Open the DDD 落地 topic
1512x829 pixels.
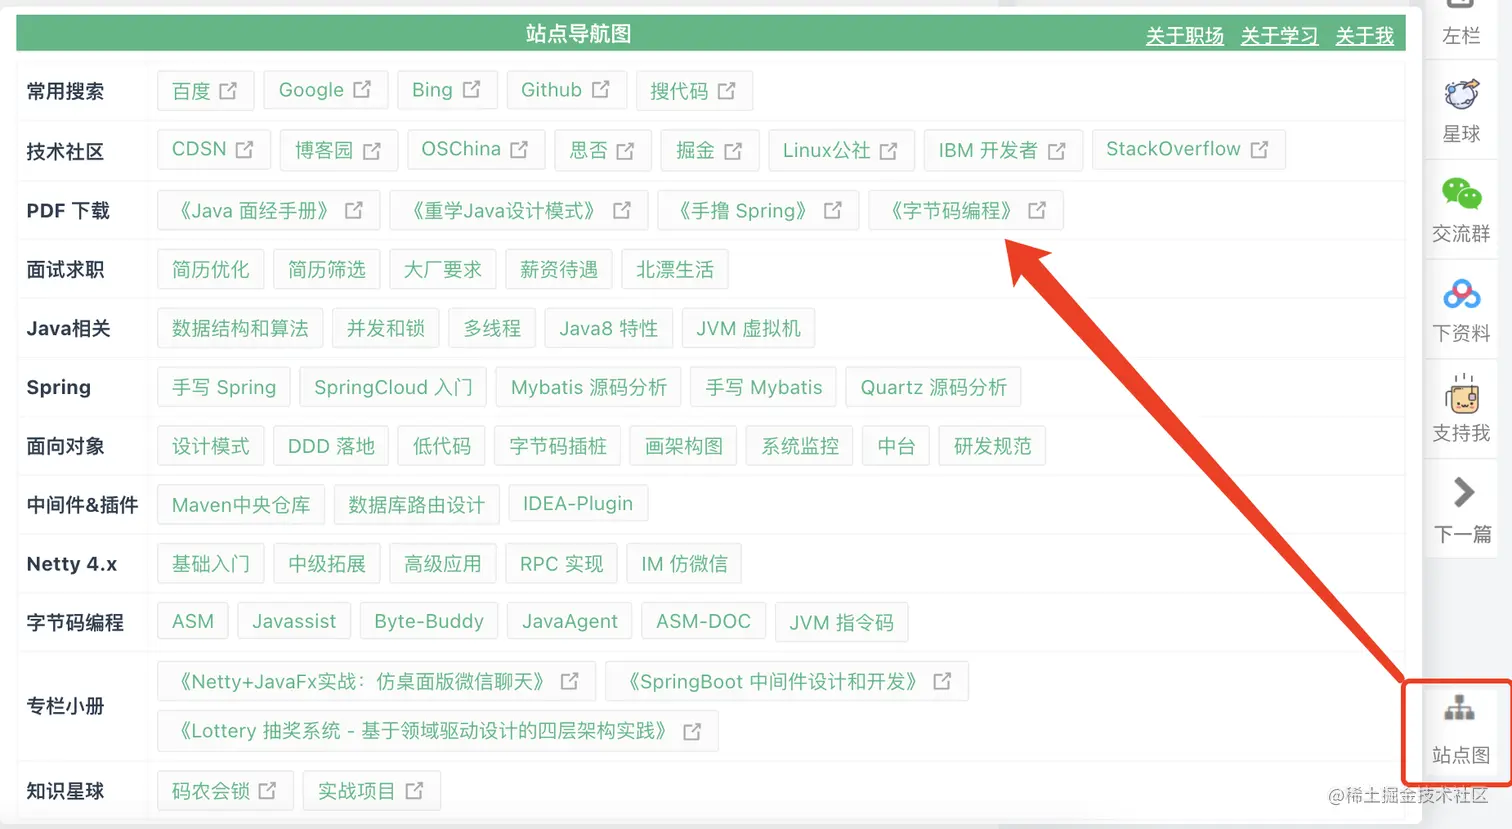pos(331,446)
